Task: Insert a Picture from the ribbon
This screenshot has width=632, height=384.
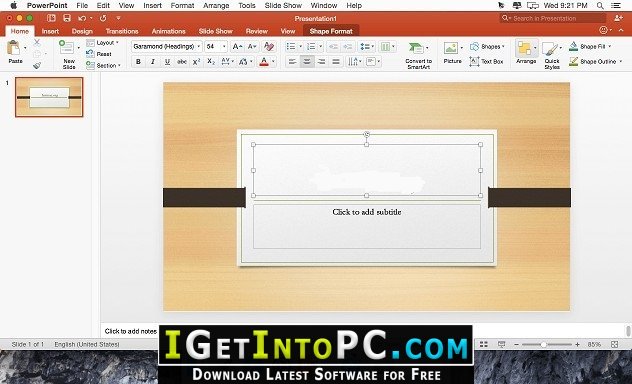Action: coord(452,53)
